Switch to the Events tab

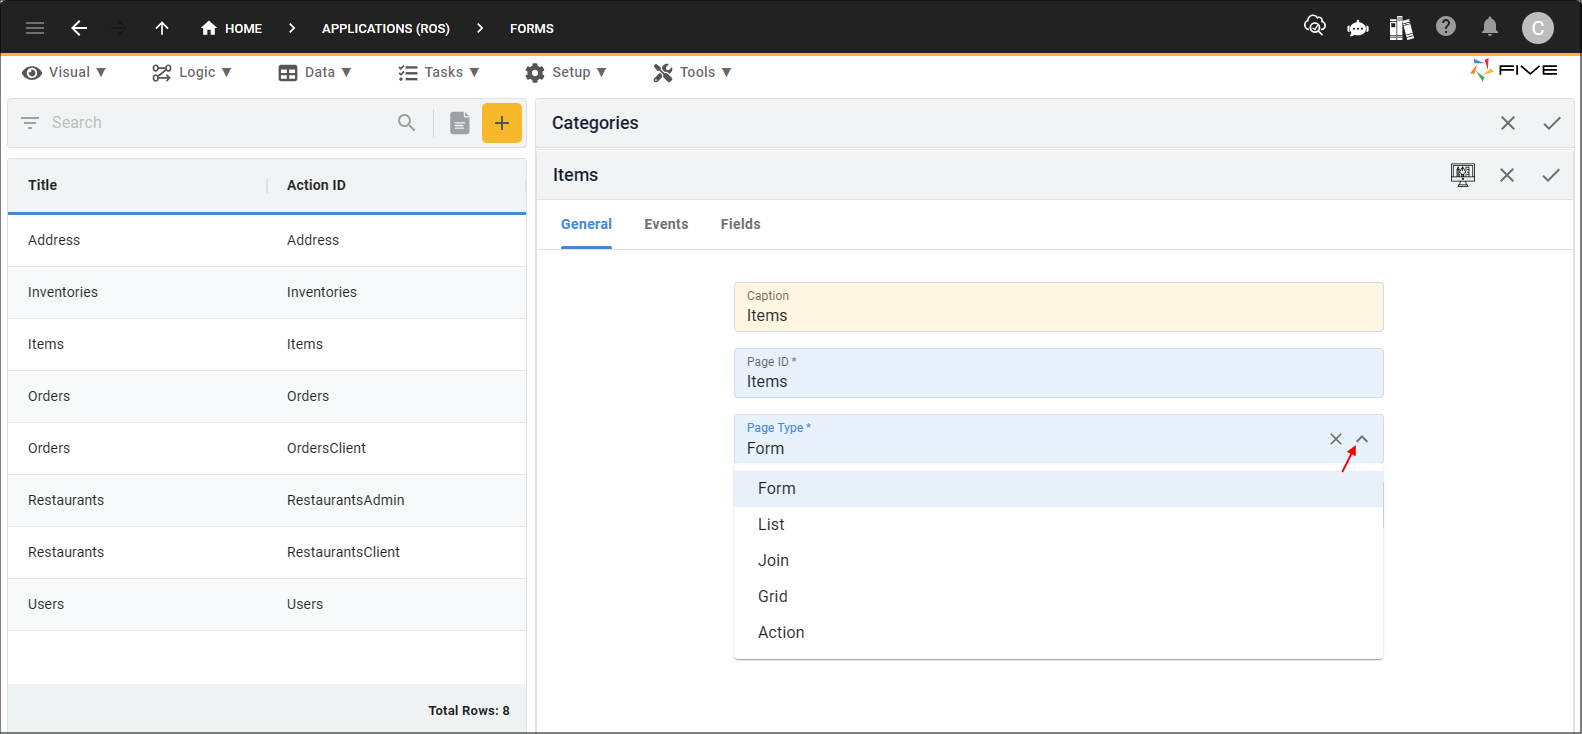[666, 224]
